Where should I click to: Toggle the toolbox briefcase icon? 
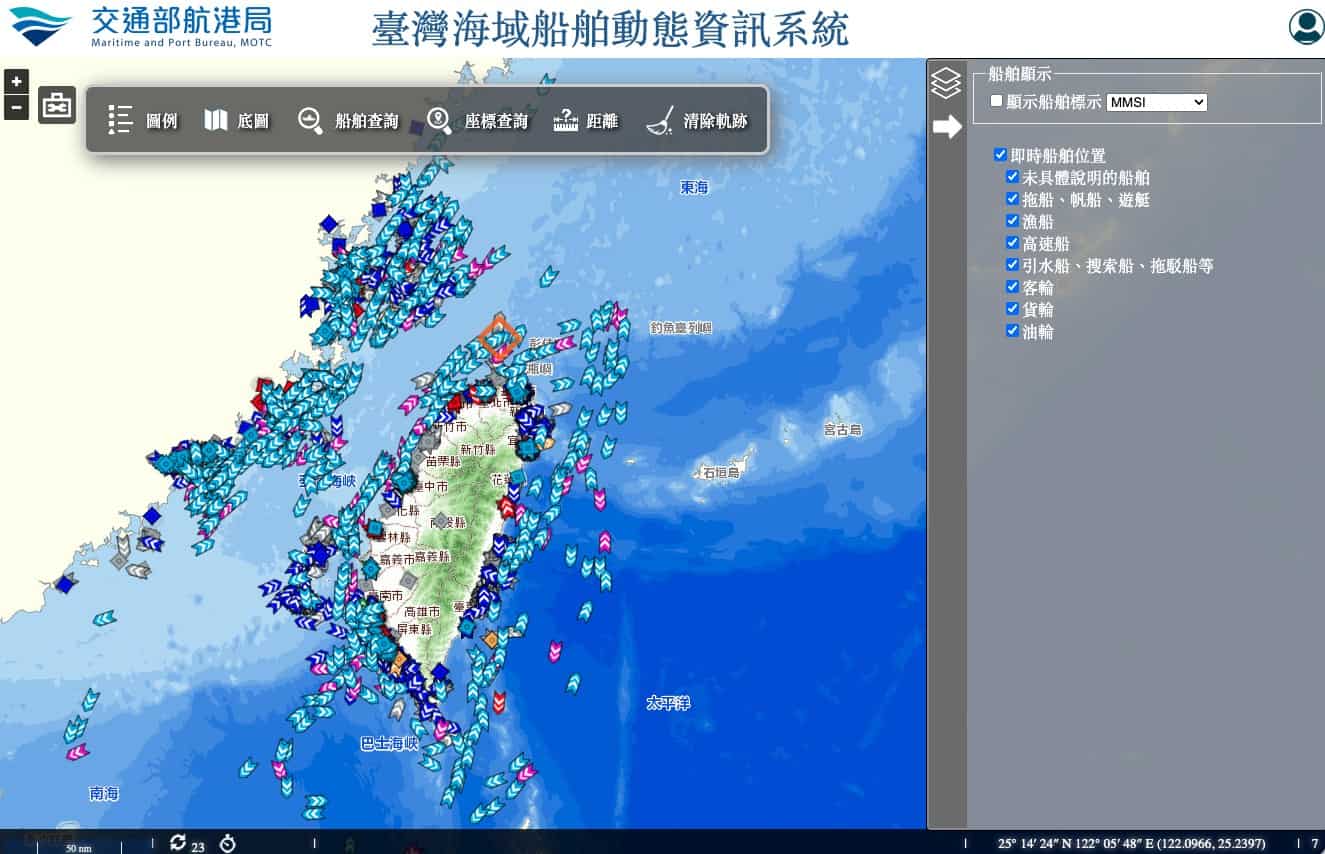57,105
